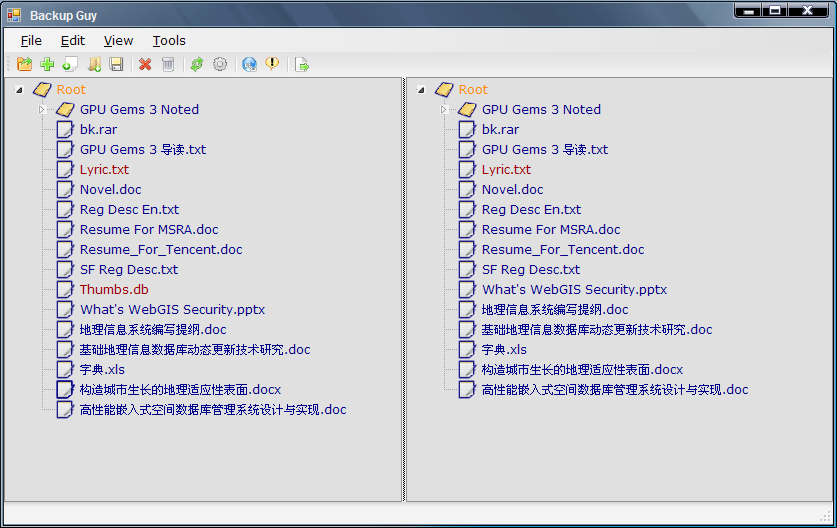
Task: Click the file icon beside left Thumbs.db
Action: tap(65, 289)
